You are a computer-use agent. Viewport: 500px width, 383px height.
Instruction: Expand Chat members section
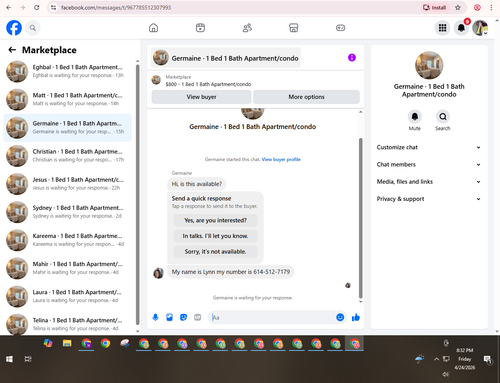pos(429,165)
